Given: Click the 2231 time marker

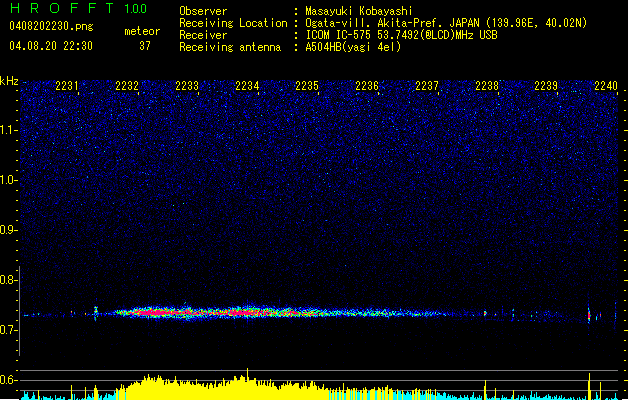Looking at the screenshot, I should [x=67, y=86].
